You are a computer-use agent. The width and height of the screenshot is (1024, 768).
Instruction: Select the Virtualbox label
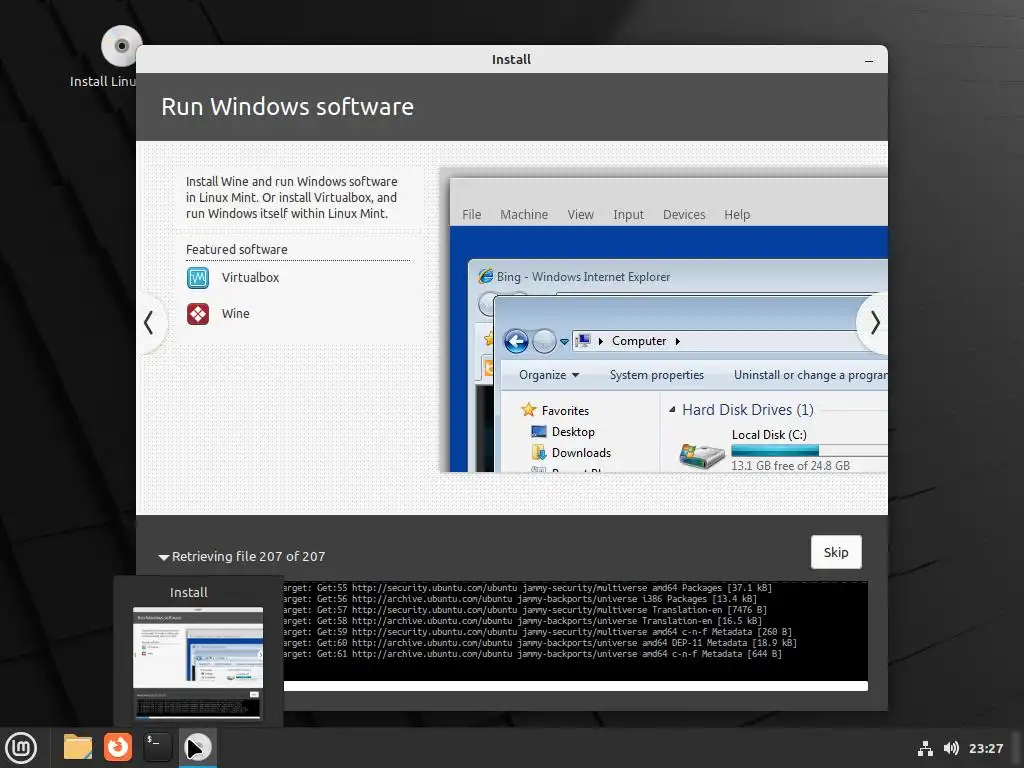tap(250, 278)
